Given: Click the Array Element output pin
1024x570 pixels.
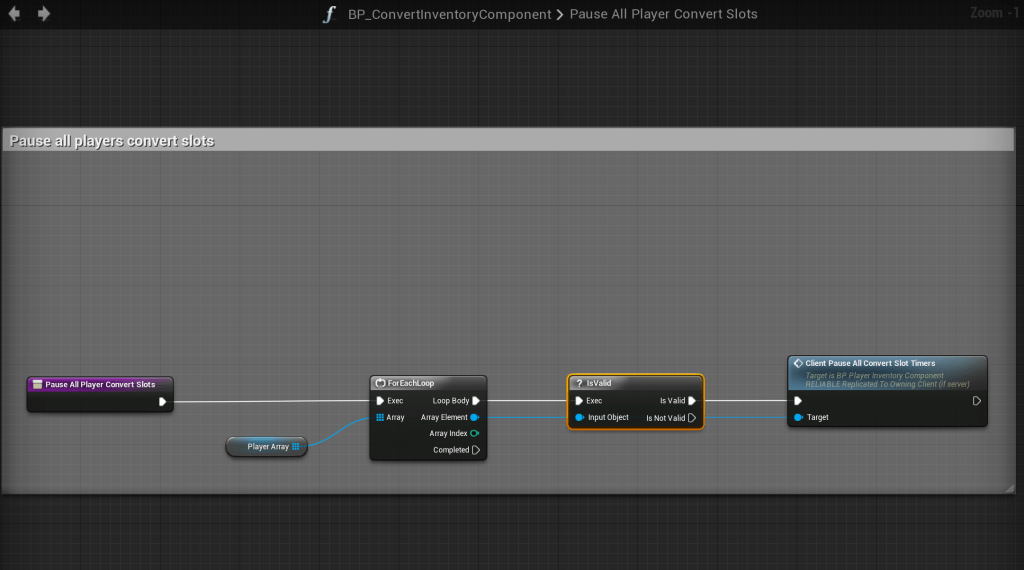Looking at the screenshot, I should (475, 417).
